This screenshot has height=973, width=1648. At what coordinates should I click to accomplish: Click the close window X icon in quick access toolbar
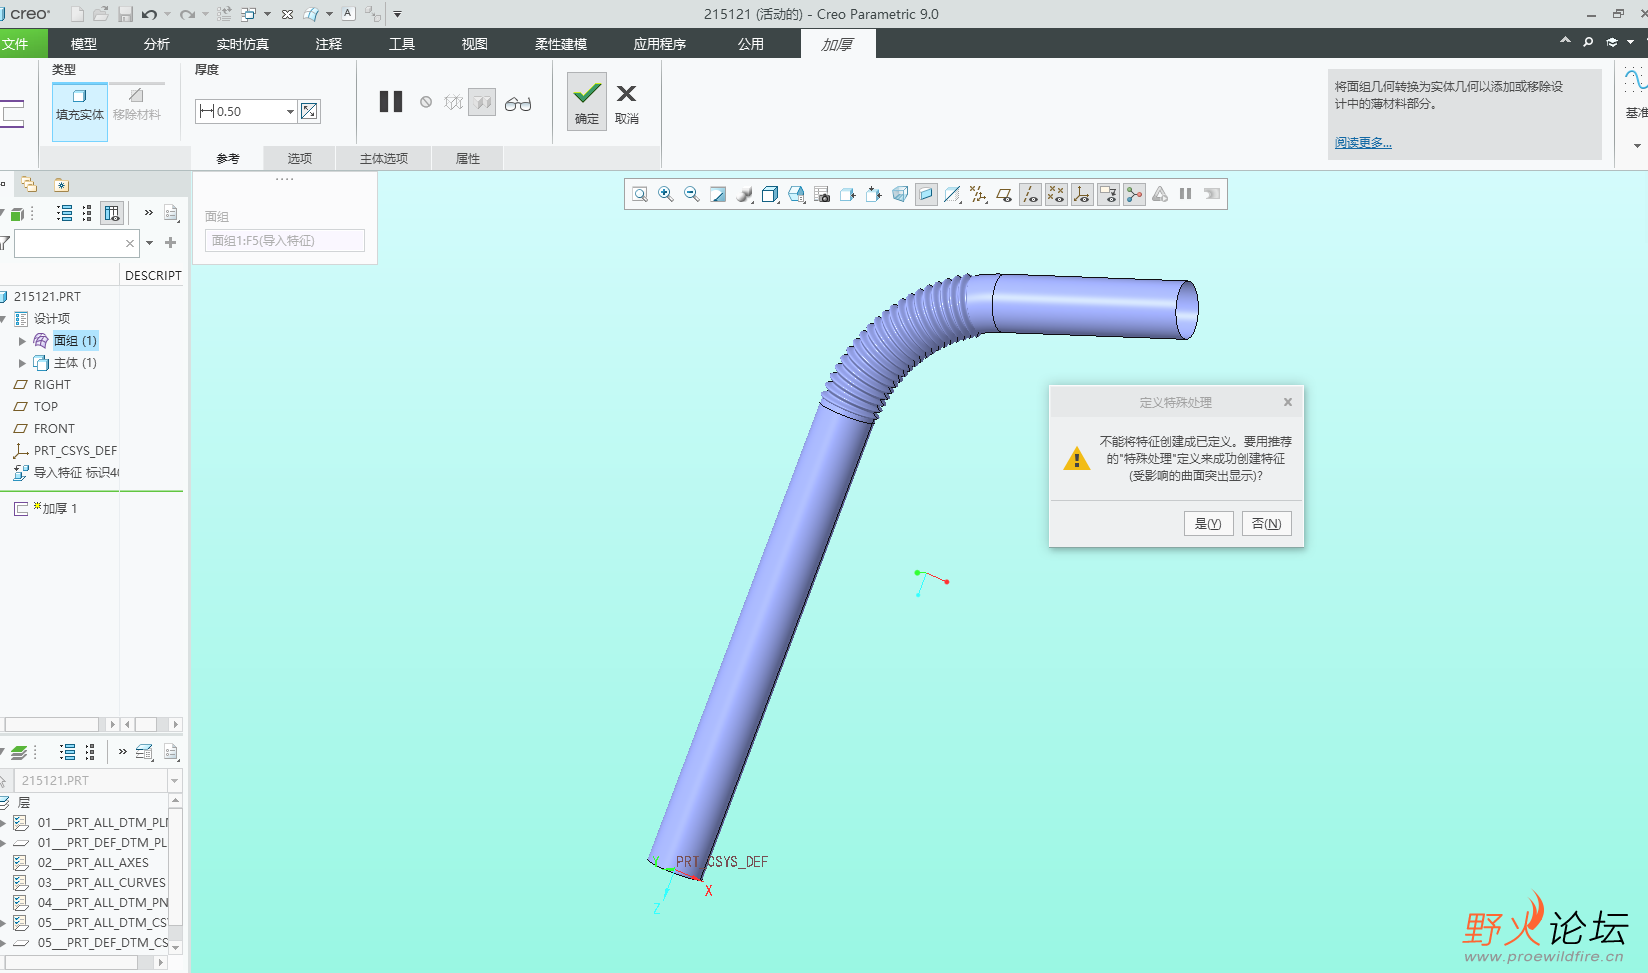point(288,14)
